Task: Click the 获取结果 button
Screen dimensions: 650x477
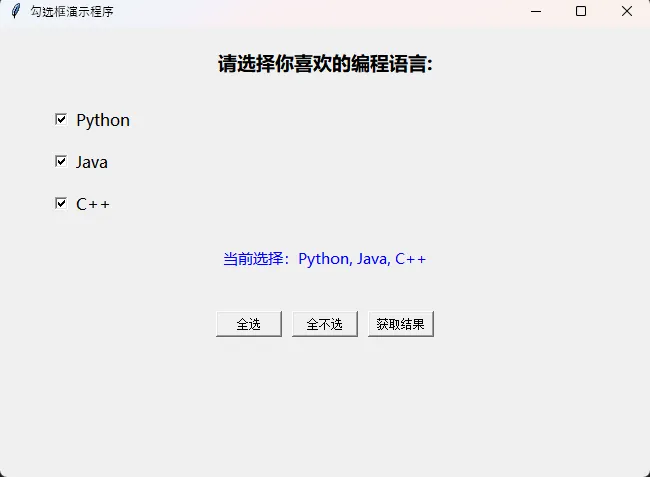Action: 400,324
